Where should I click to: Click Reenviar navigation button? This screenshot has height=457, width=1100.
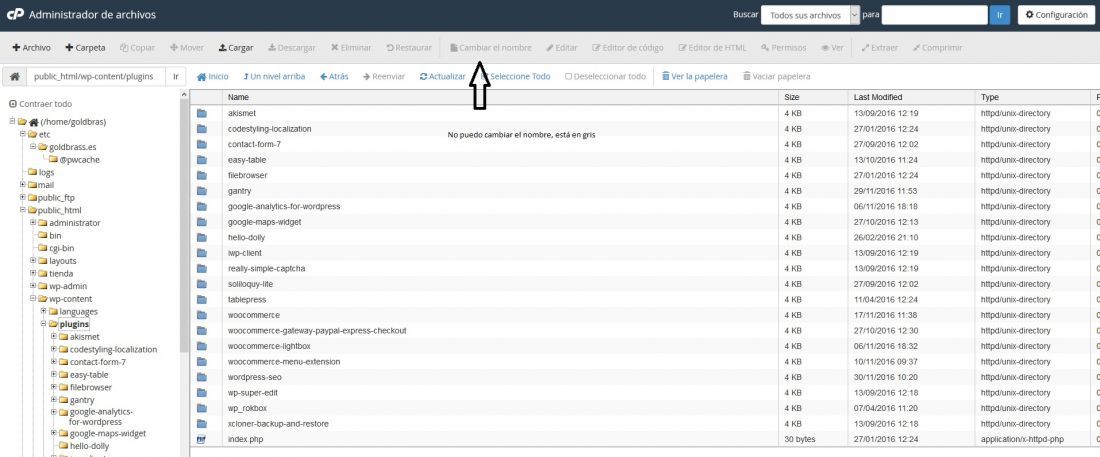(384, 77)
